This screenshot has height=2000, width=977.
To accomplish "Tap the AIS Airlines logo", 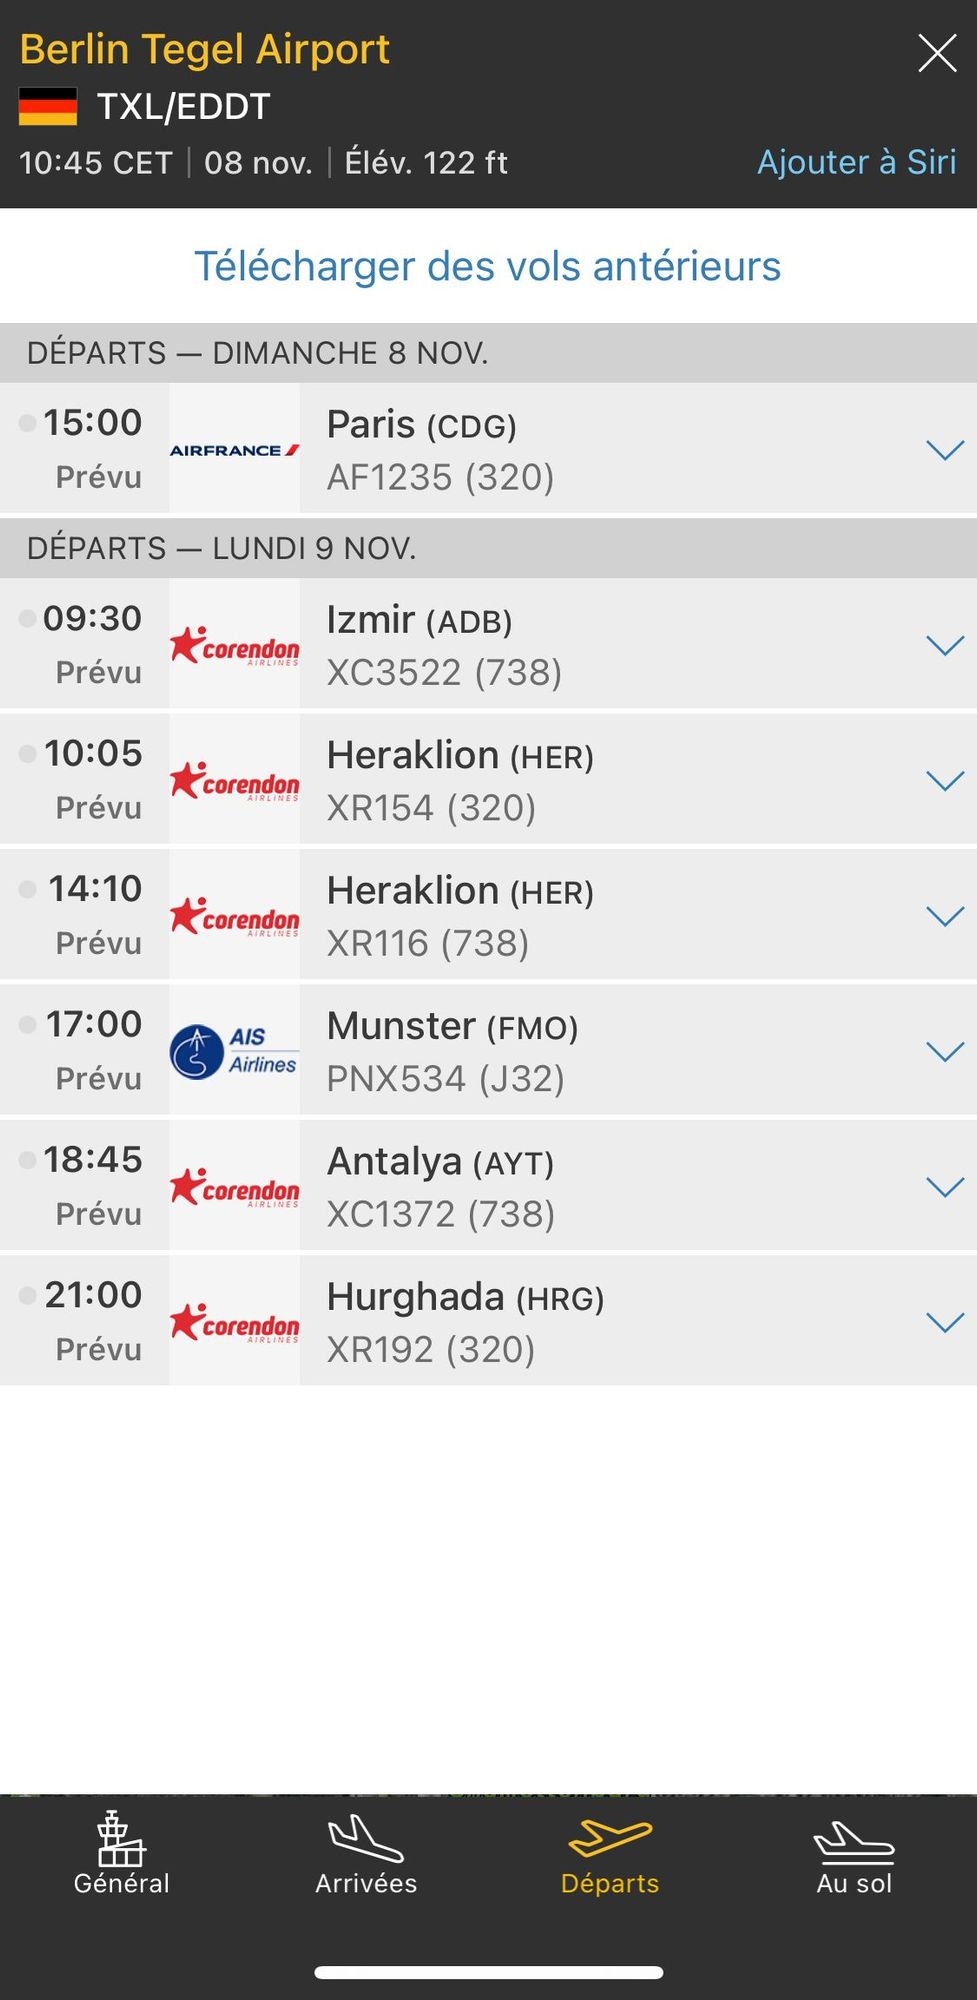I will (234, 1051).
